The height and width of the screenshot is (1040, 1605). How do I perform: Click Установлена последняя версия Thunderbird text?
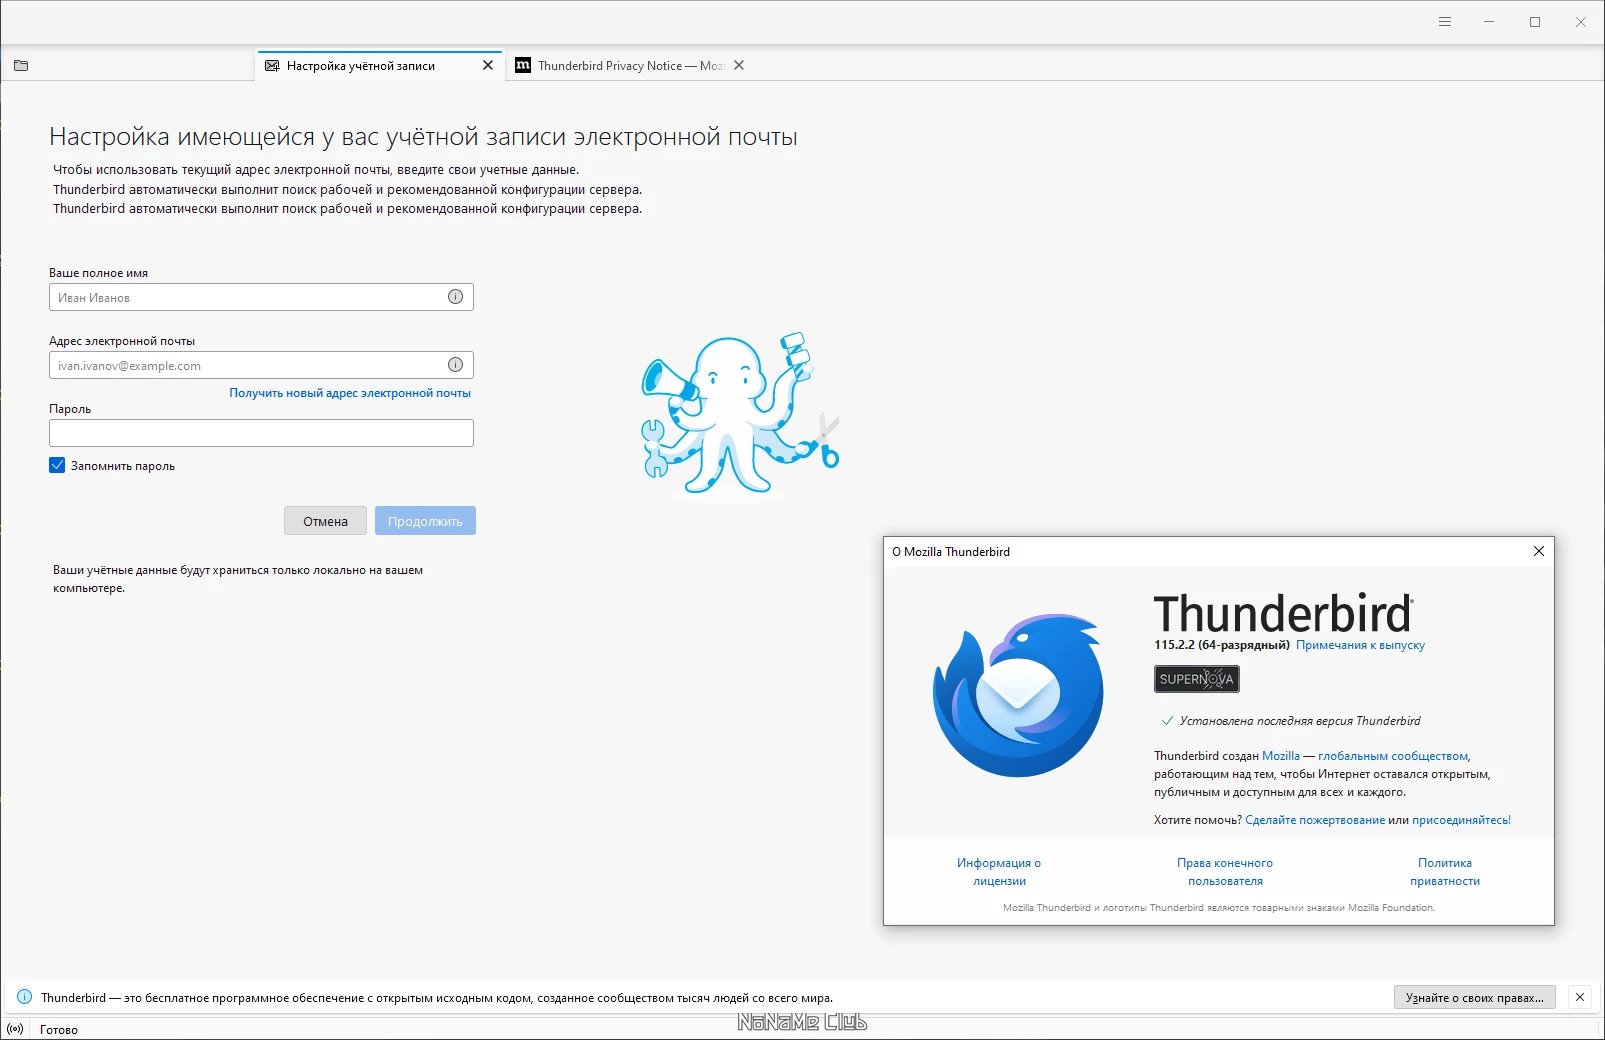click(1299, 721)
